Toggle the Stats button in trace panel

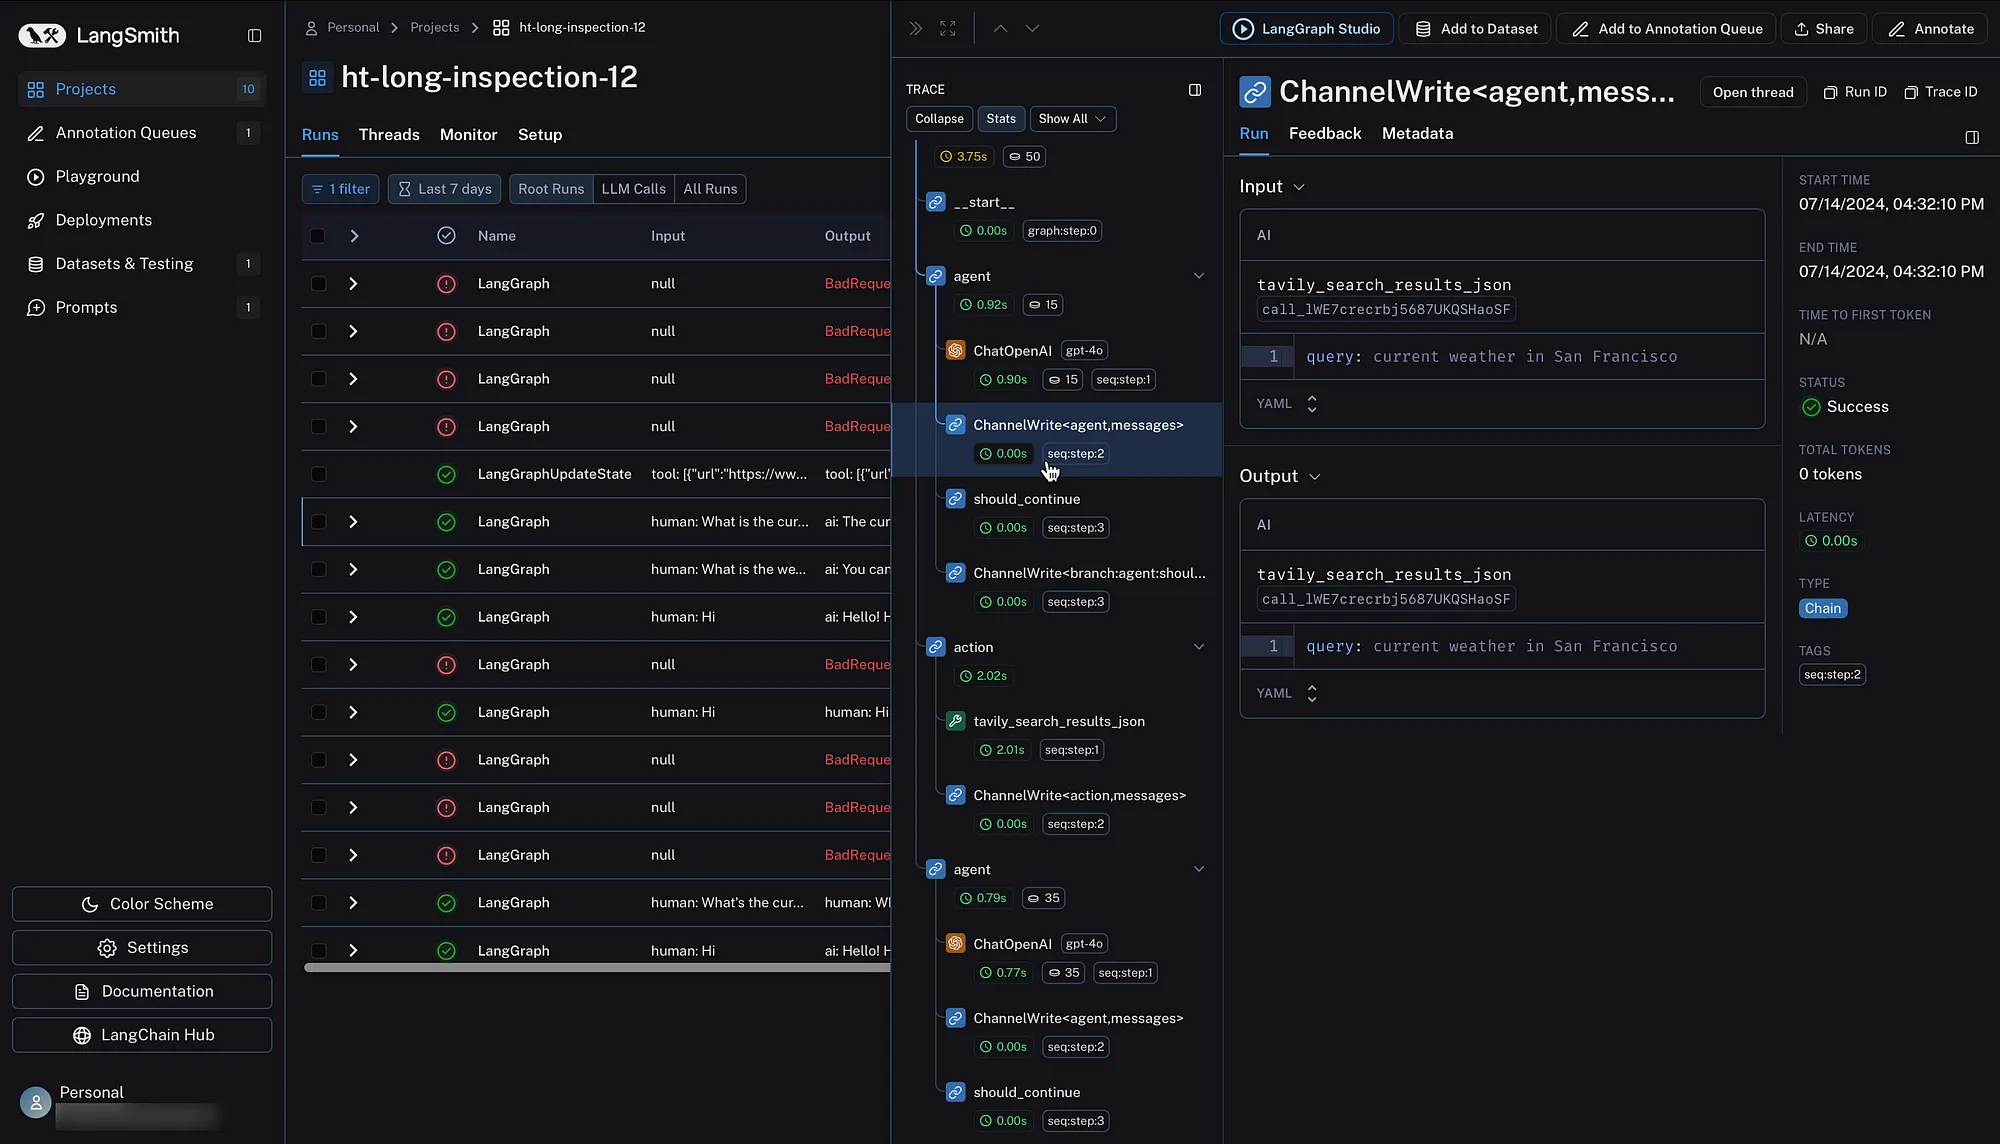coord(1000,119)
